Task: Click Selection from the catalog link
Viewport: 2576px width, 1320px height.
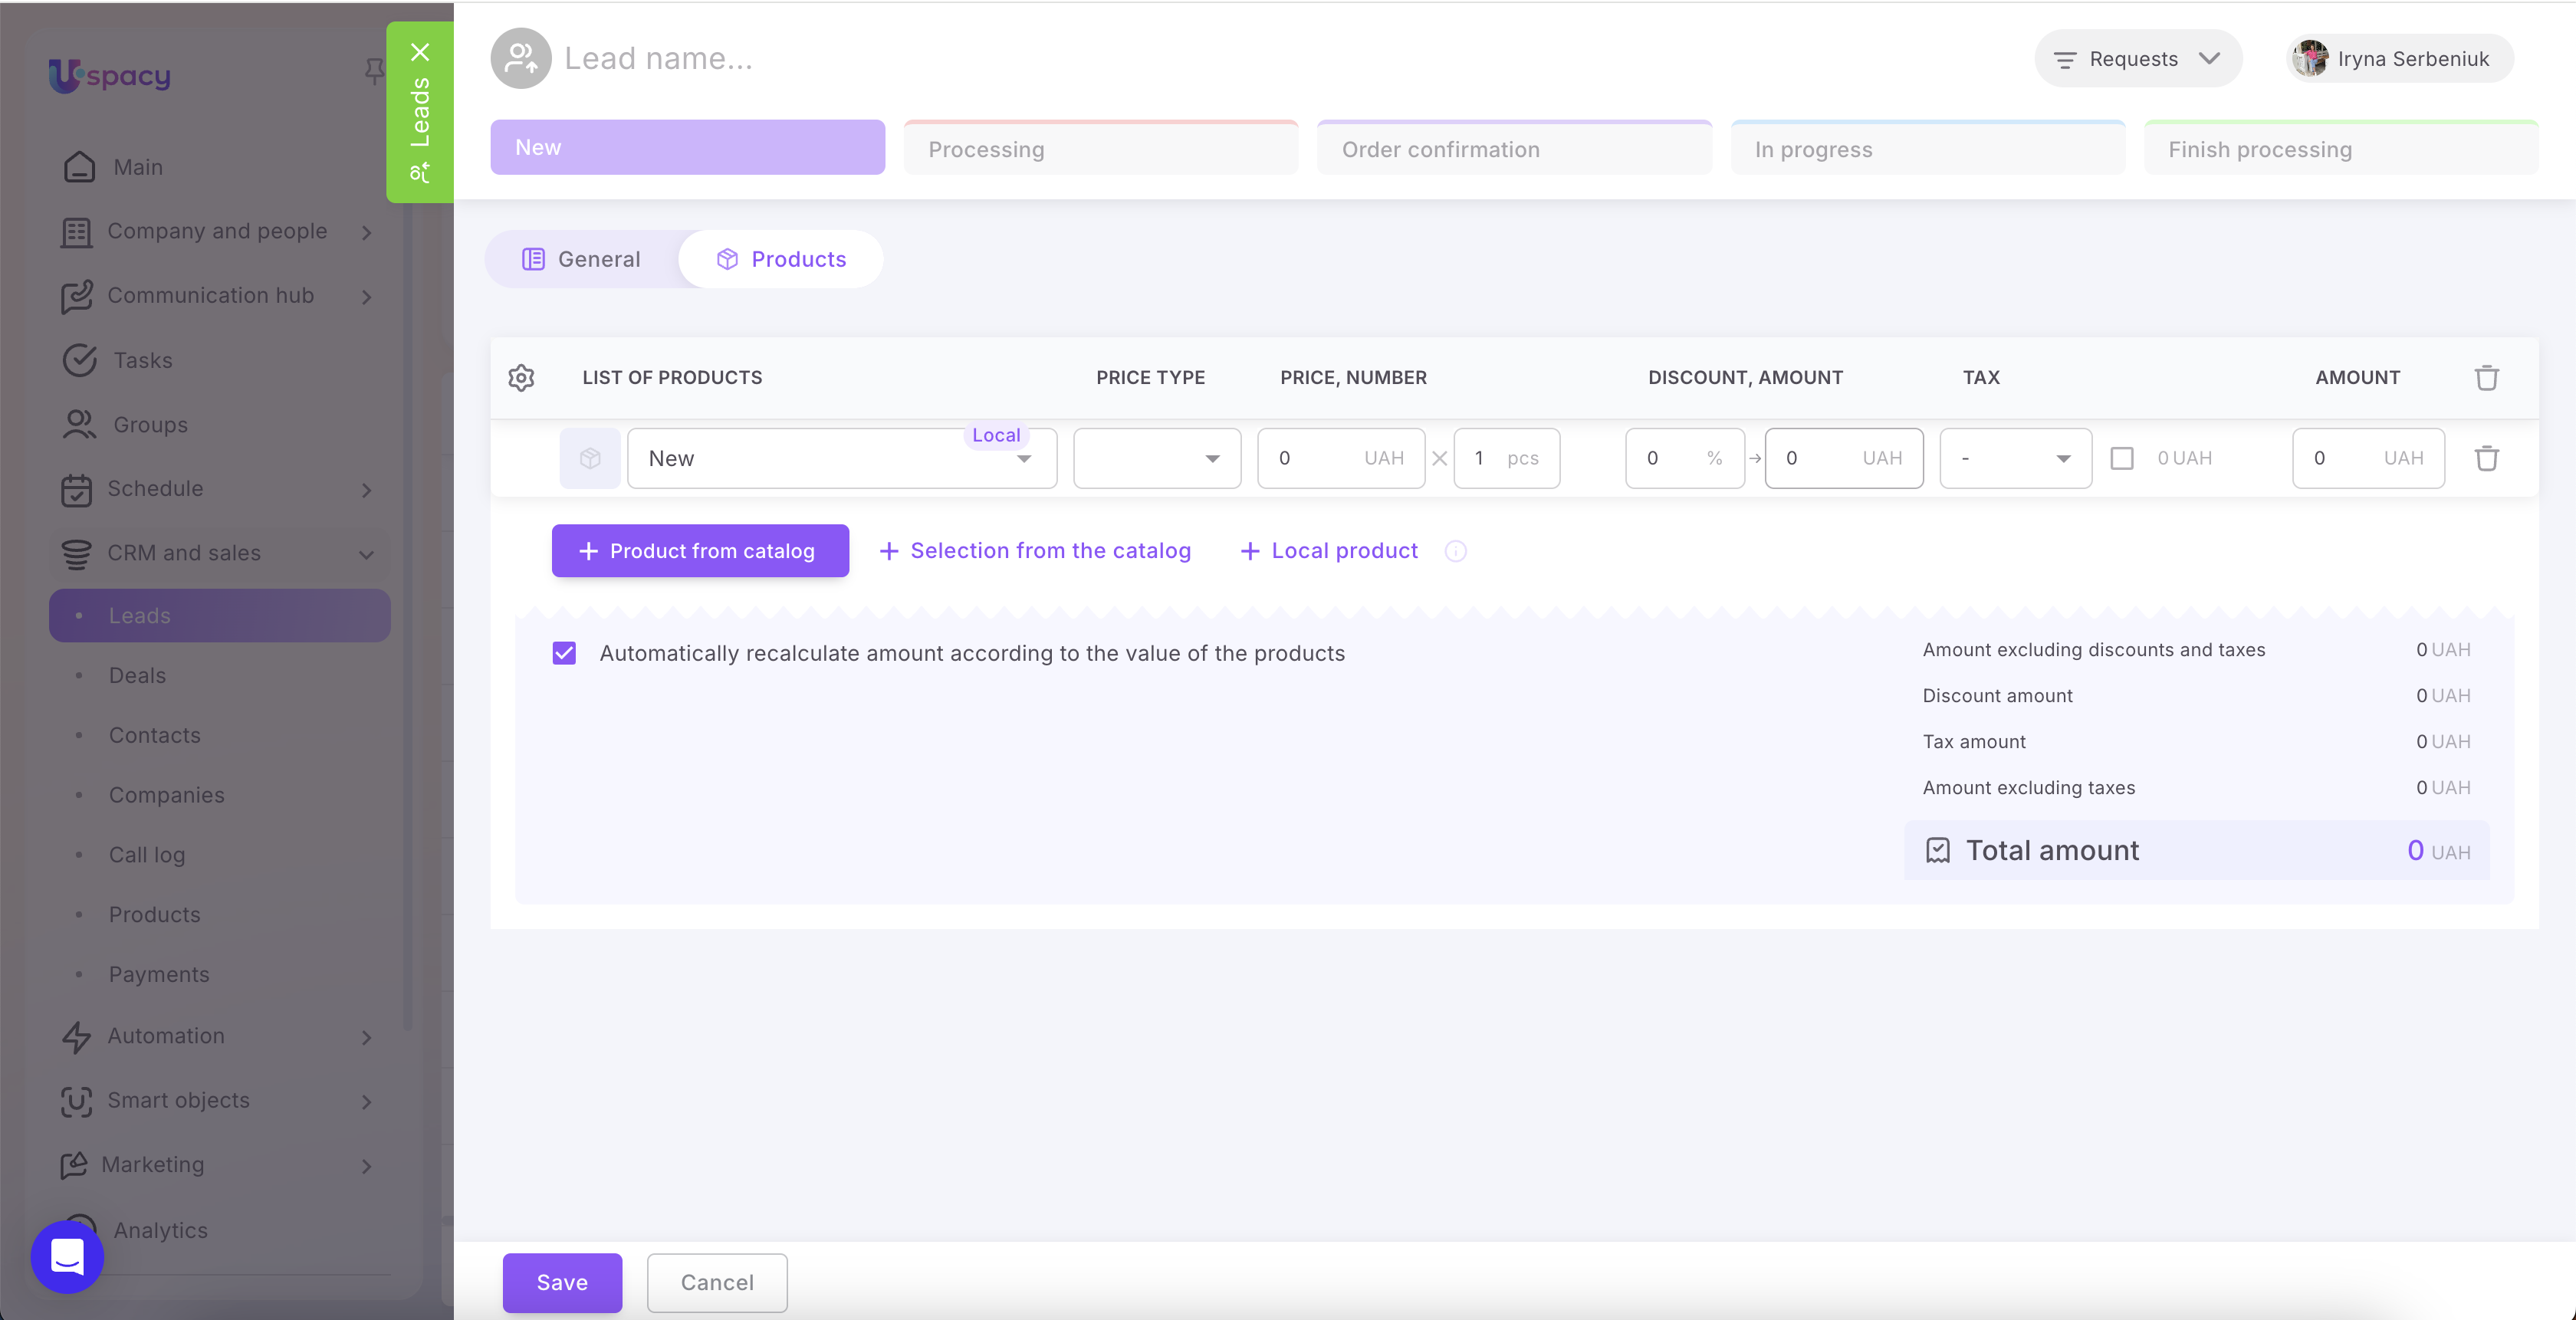Action: tap(1035, 551)
